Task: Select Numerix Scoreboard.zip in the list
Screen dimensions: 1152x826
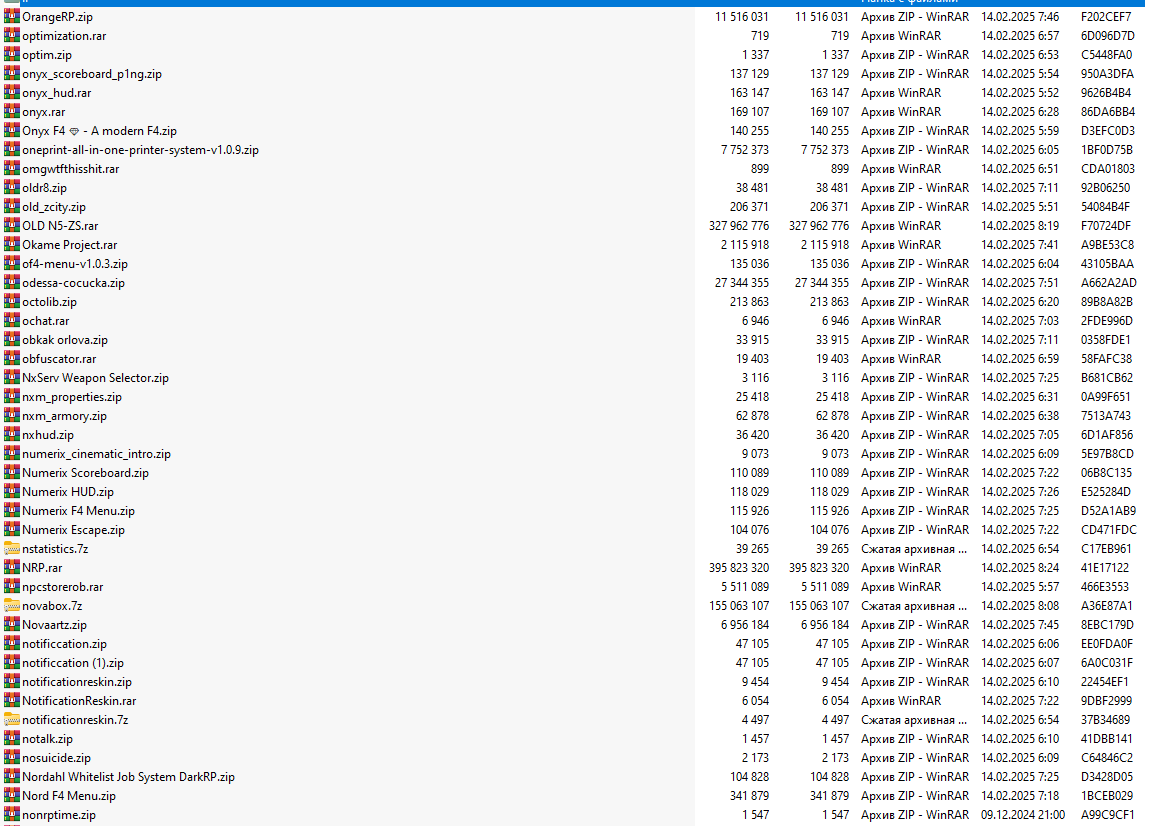Action: pyautogui.click(x=85, y=473)
